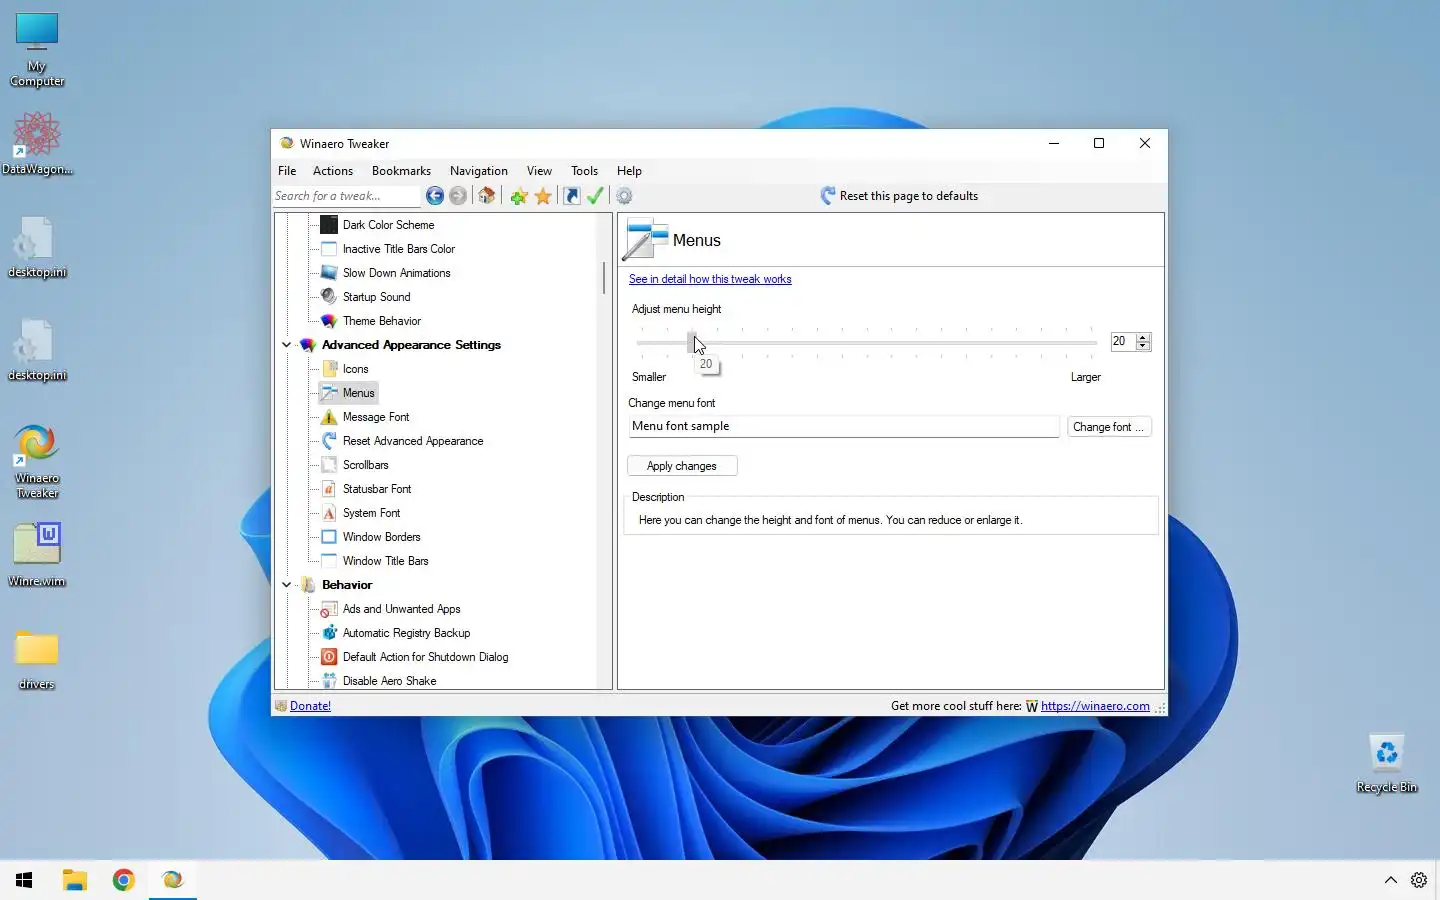Click Reset this page to defaults
The width and height of the screenshot is (1440, 900).
tap(899, 196)
